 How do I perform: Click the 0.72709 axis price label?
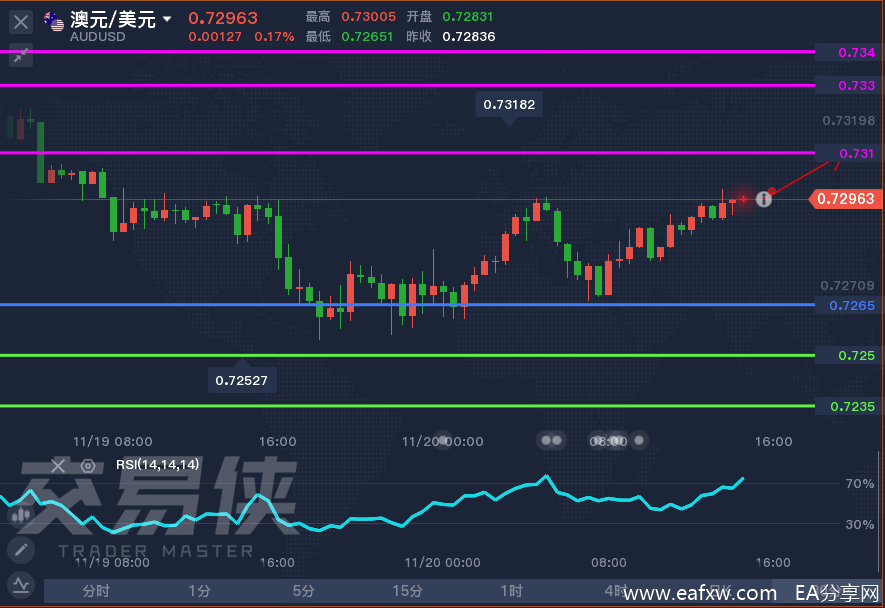point(847,286)
